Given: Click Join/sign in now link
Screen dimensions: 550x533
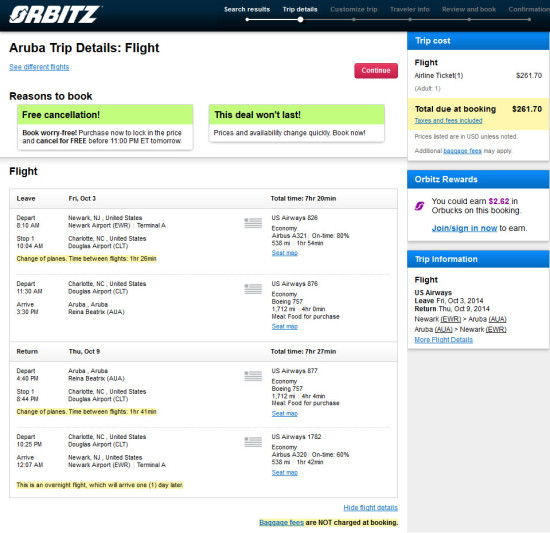Looking at the screenshot, I should (464, 228).
